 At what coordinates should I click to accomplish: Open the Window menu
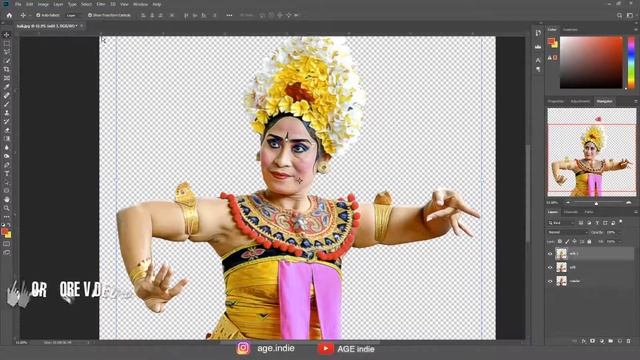pyautogui.click(x=140, y=4)
